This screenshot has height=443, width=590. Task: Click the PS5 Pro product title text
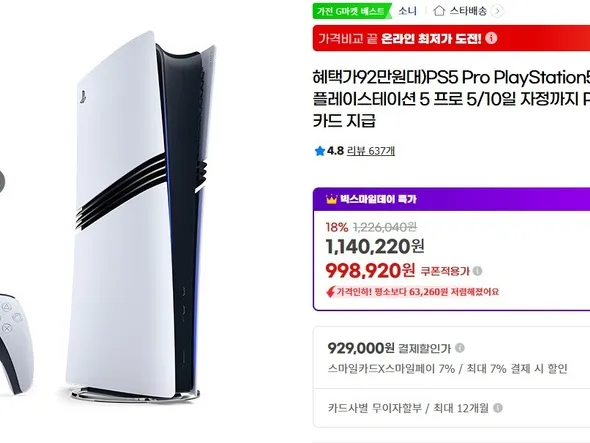pos(451,99)
